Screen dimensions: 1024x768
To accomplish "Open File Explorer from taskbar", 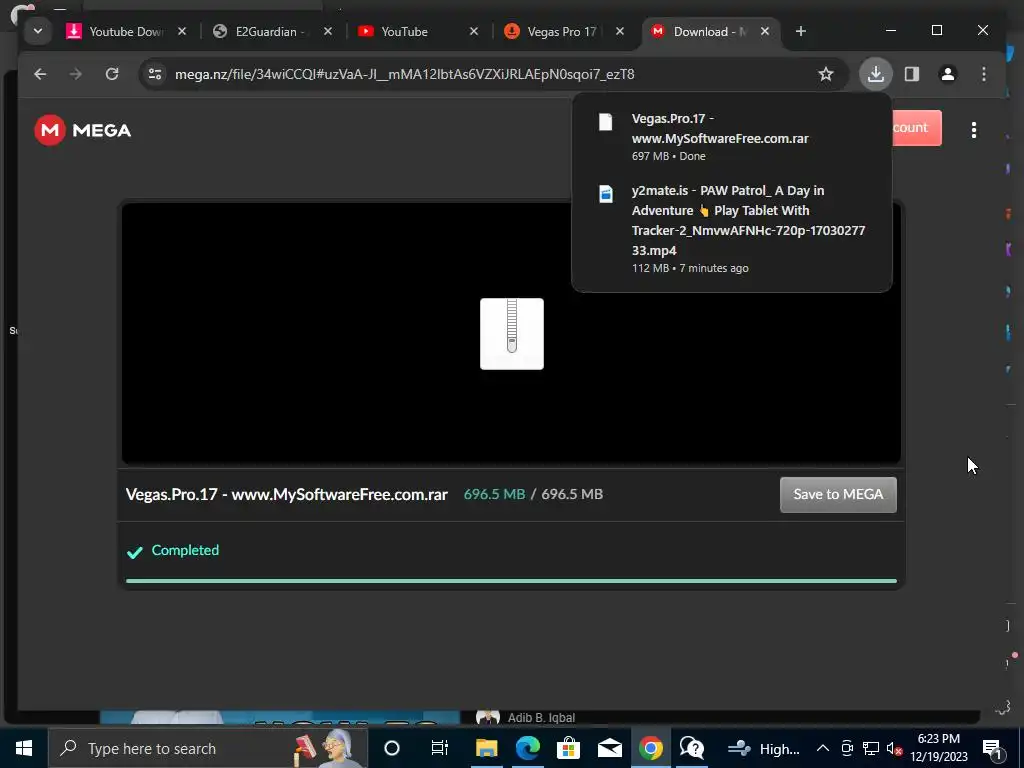I will pos(487,748).
